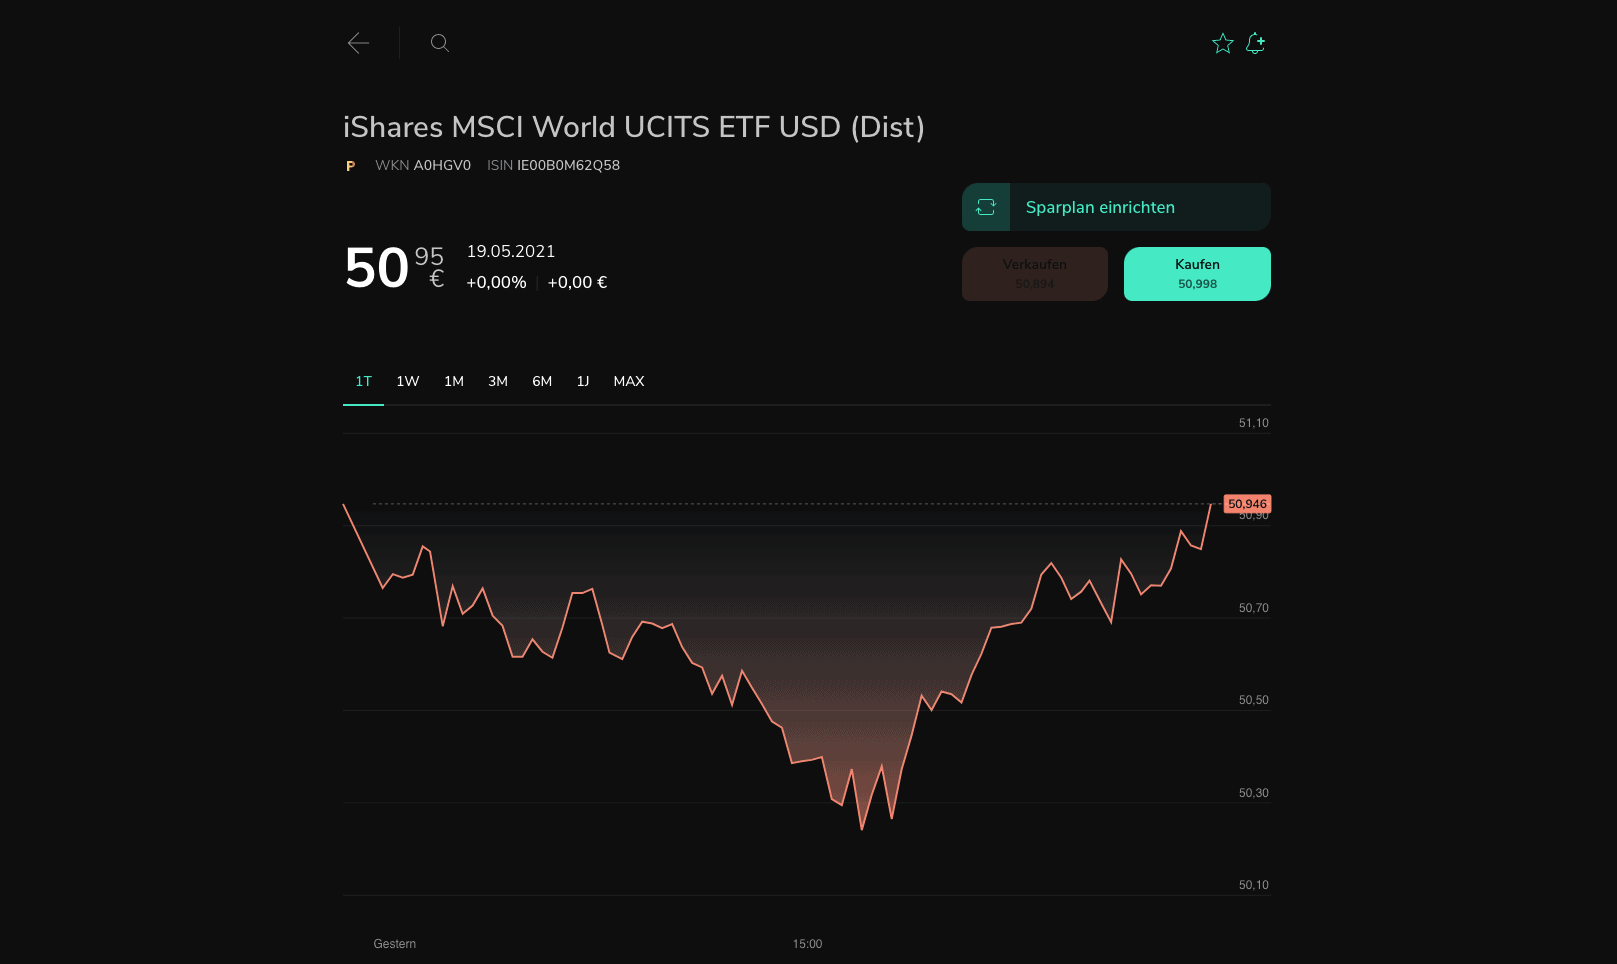1617x964 pixels.
Task: Click the 50,10 price axis label
Action: tap(1254, 885)
